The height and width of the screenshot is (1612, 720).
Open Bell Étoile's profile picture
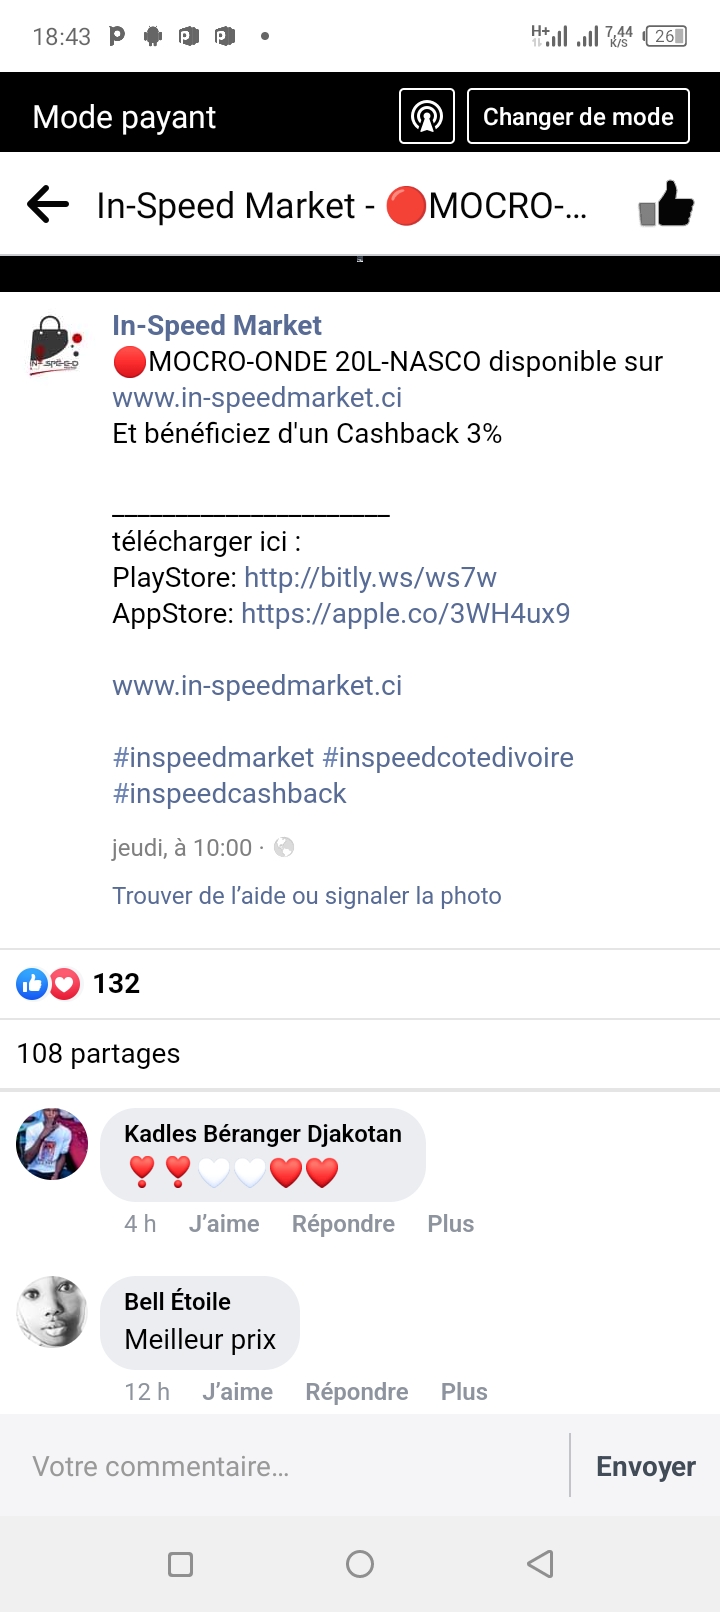point(52,1312)
